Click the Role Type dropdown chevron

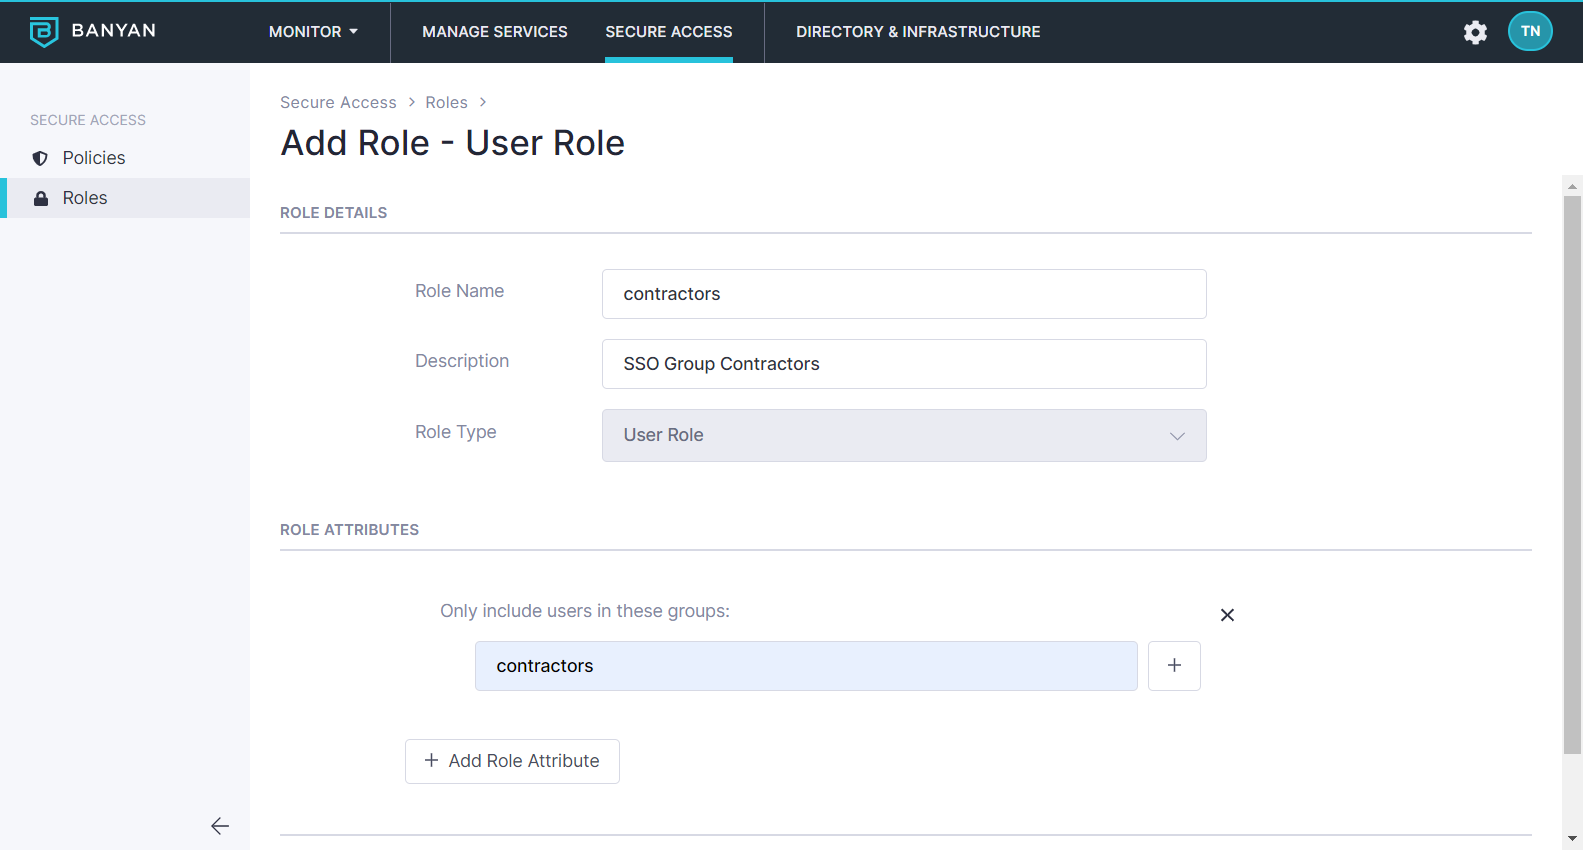(1177, 436)
